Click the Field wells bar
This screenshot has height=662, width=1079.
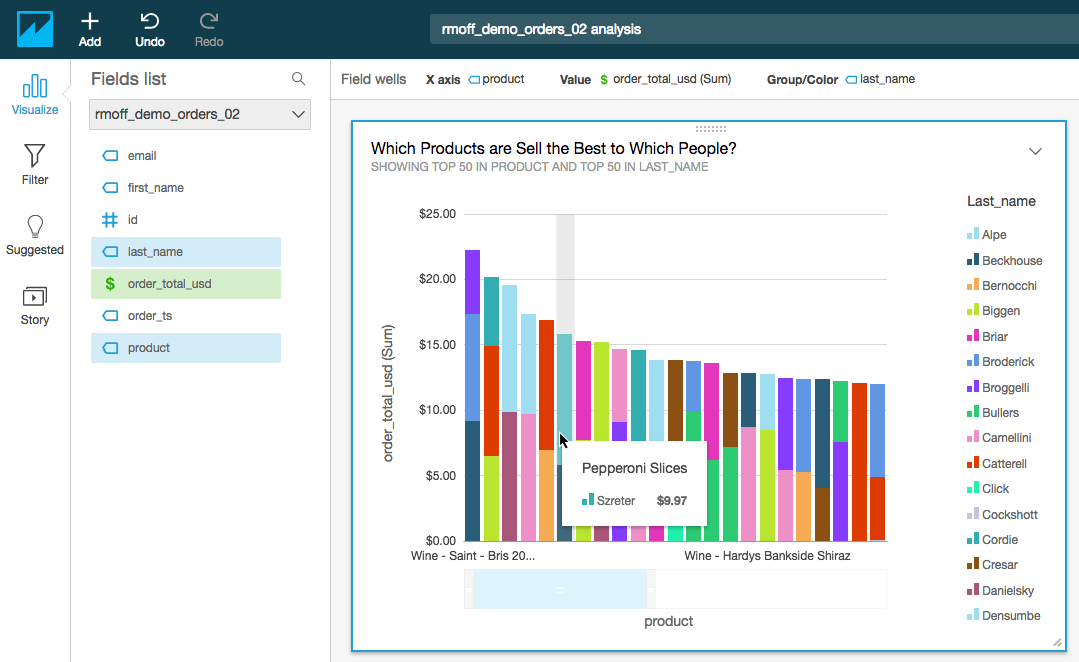[373, 78]
